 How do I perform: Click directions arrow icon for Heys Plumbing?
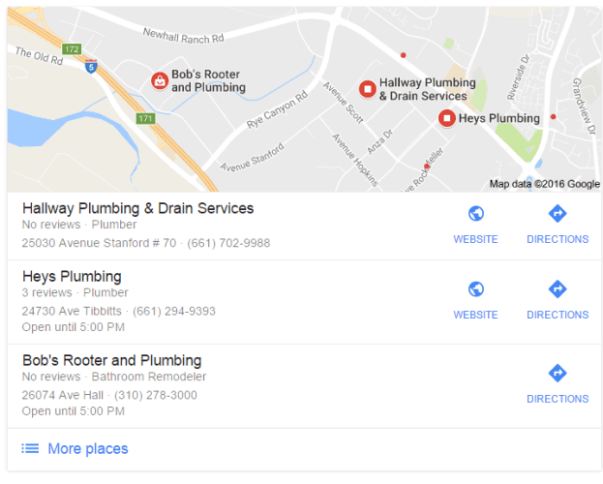point(557,289)
